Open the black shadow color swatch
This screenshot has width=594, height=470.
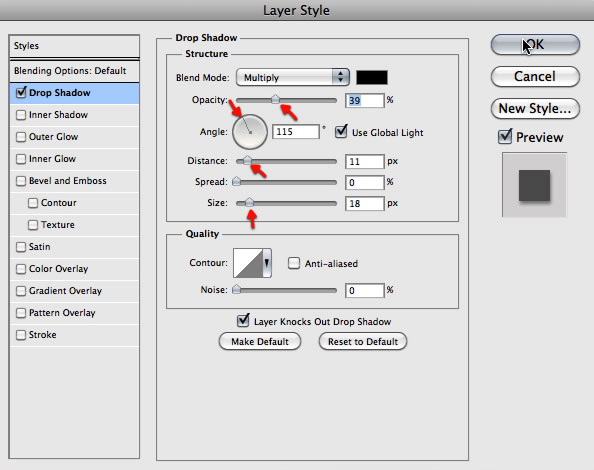(x=372, y=77)
